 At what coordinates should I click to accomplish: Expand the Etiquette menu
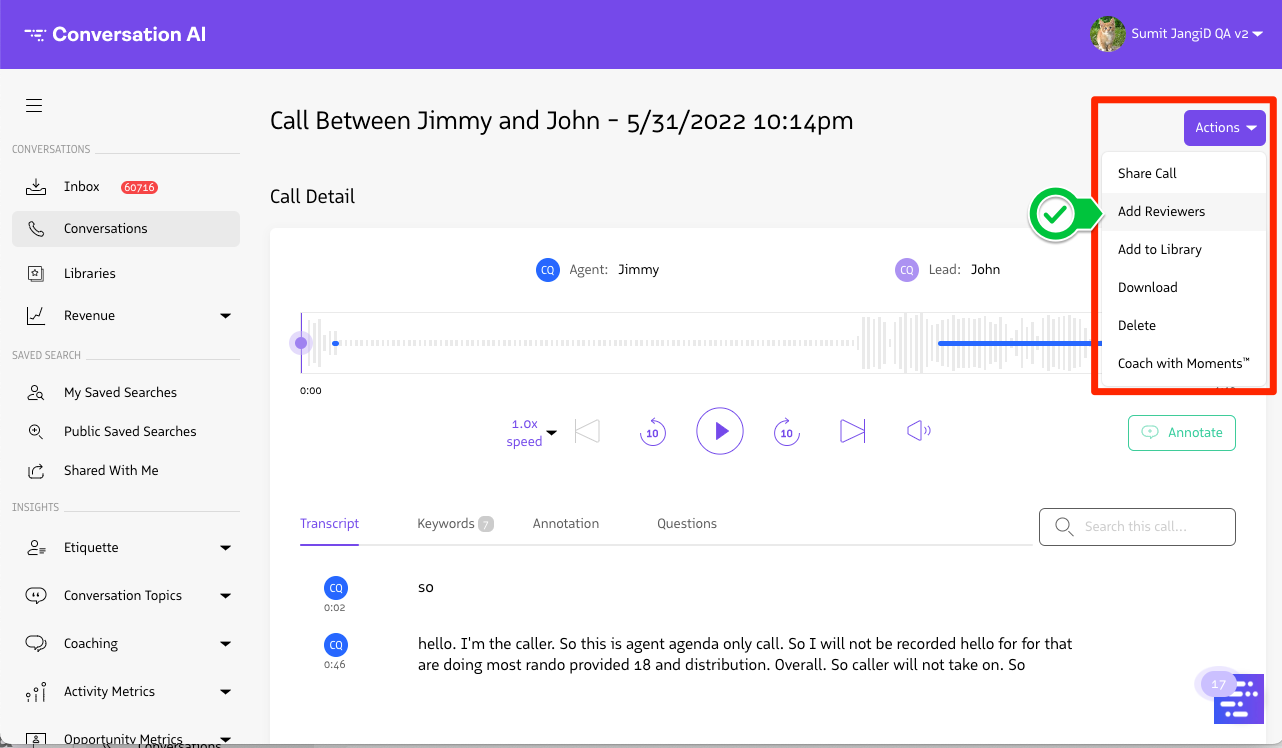[225, 548]
